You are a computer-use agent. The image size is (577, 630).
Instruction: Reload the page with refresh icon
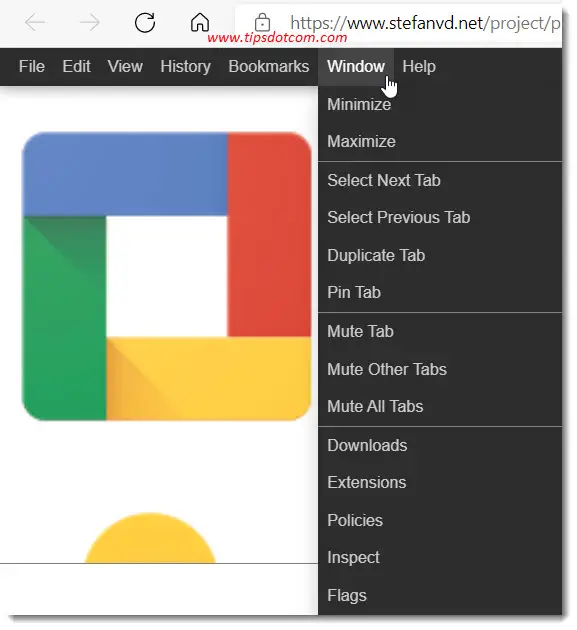(145, 22)
